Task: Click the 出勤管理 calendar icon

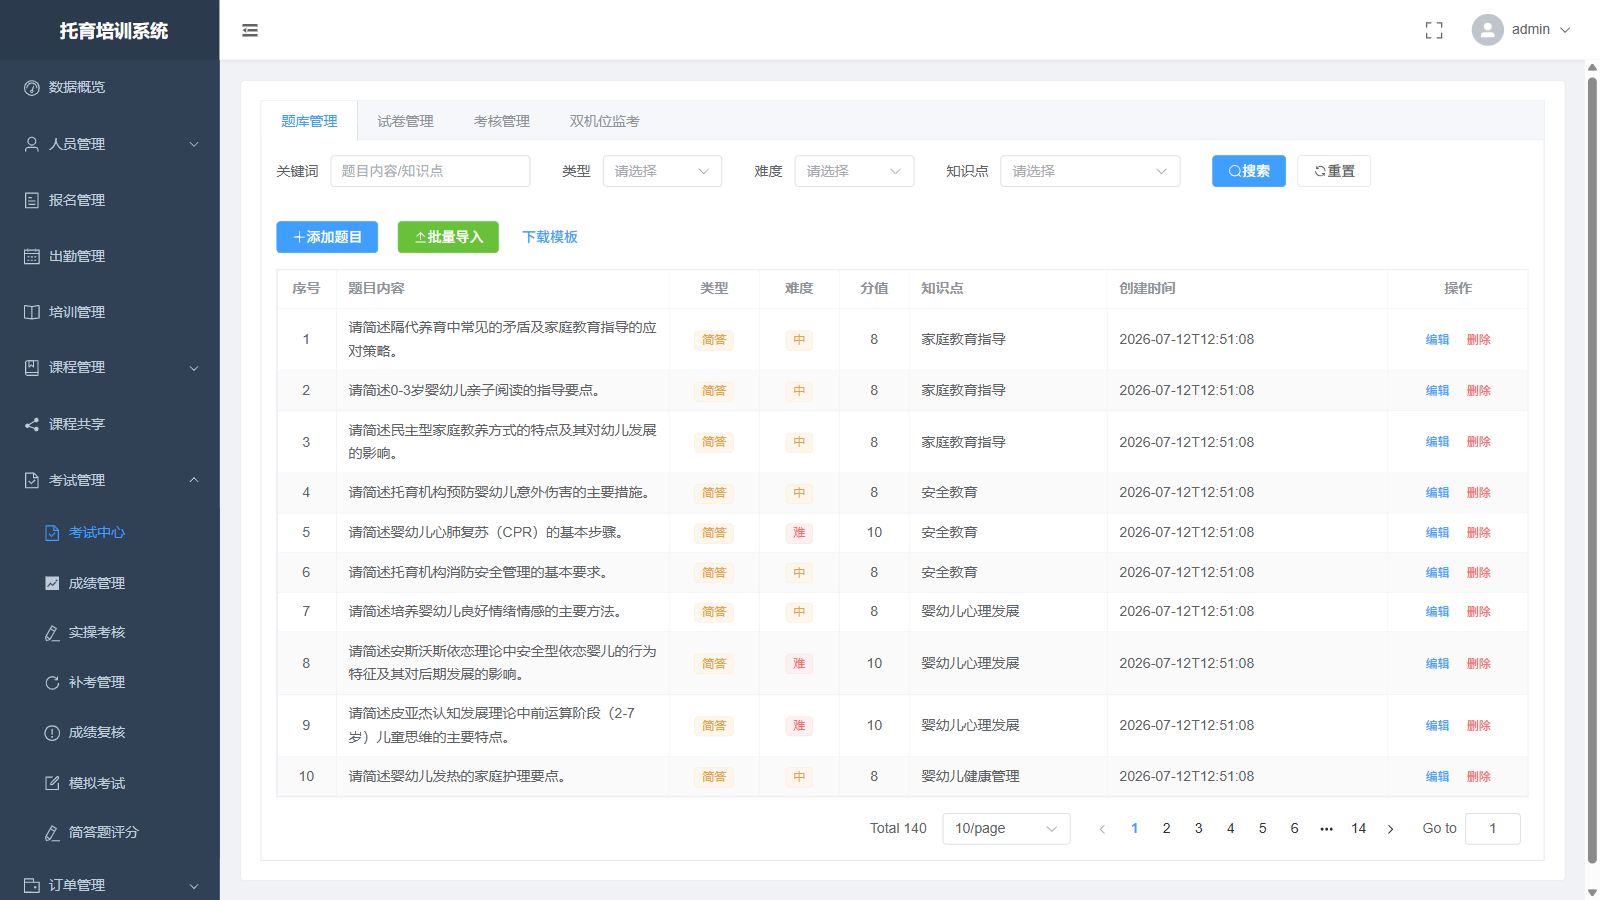Action: [32, 256]
